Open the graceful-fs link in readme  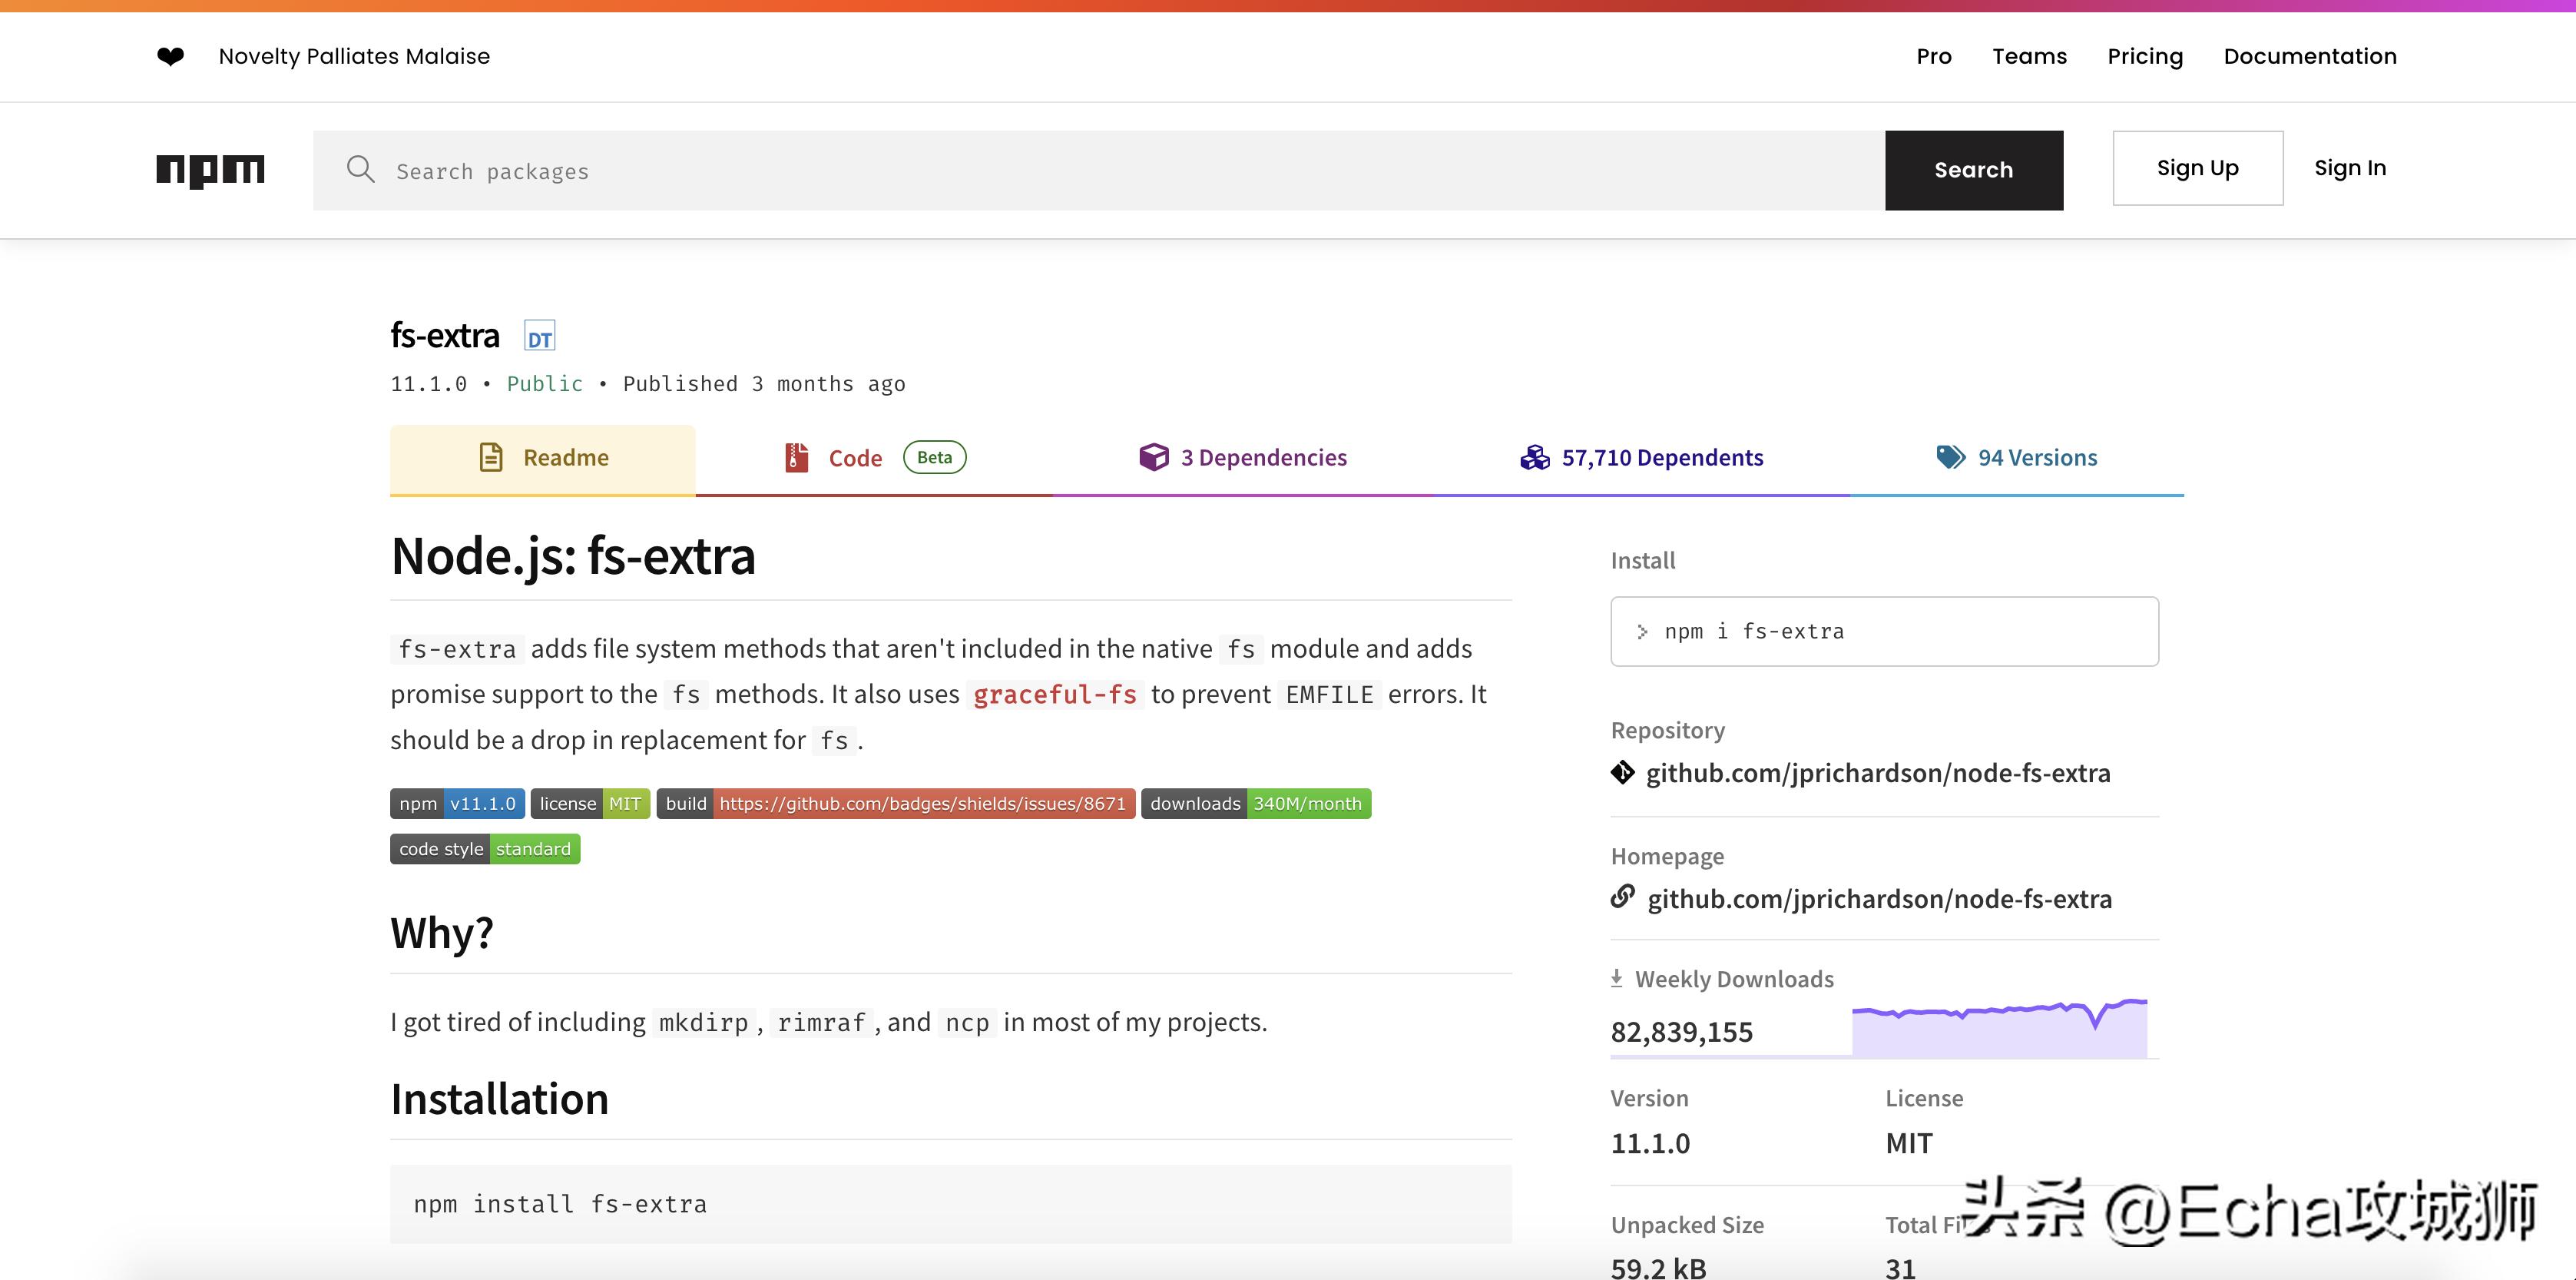1054,694
